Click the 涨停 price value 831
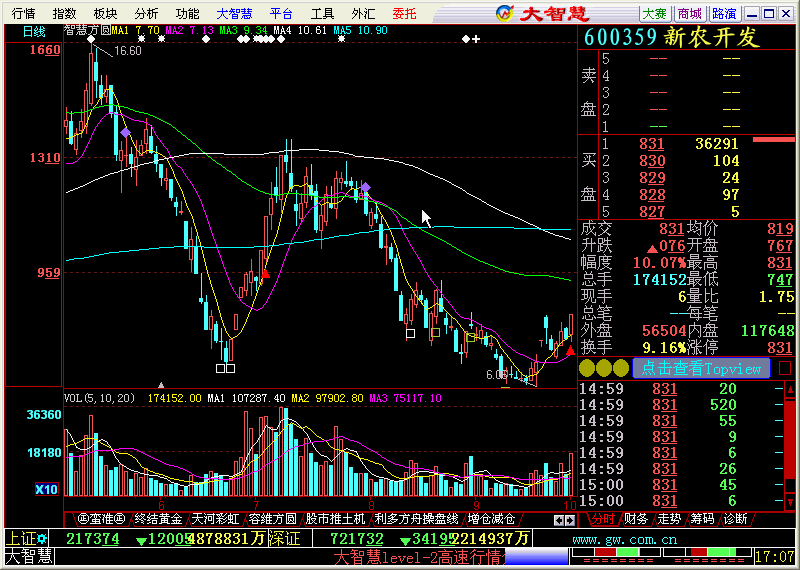 pos(780,348)
